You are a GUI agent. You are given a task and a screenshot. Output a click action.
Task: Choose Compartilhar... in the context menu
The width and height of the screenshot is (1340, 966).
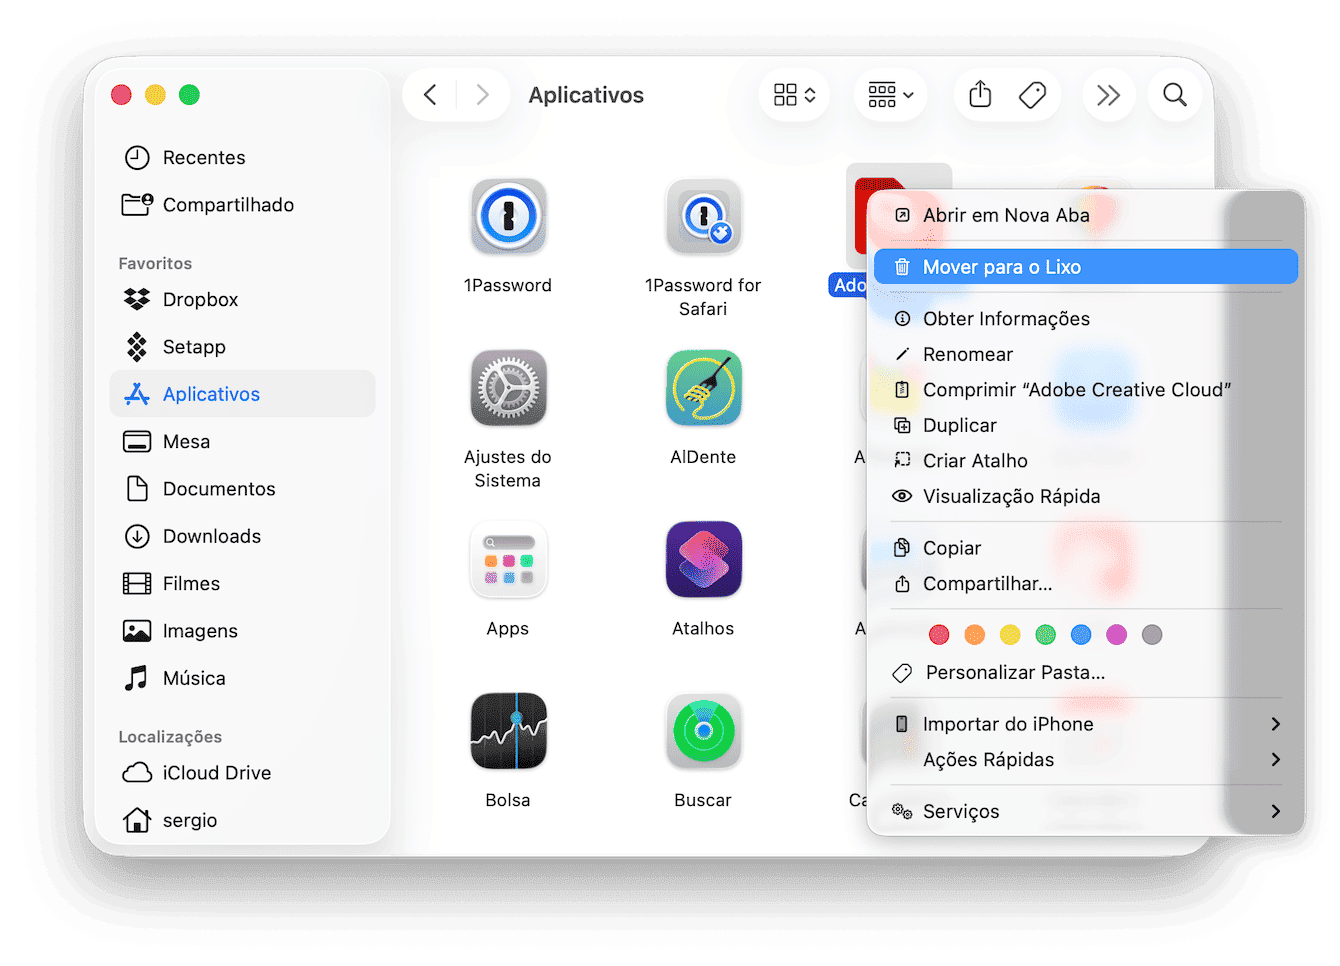point(1086,583)
